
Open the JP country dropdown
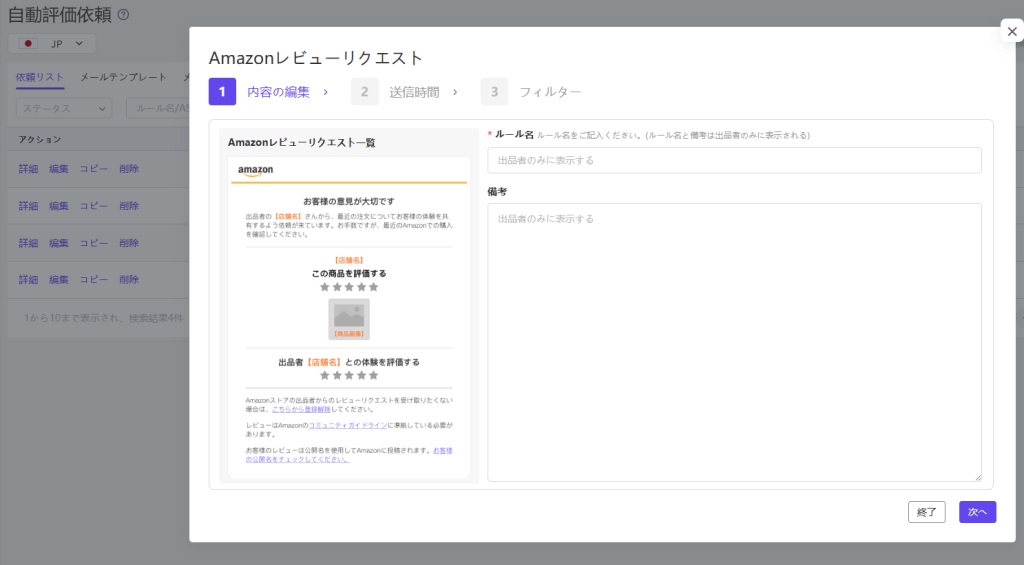pyautogui.click(x=52, y=44)
